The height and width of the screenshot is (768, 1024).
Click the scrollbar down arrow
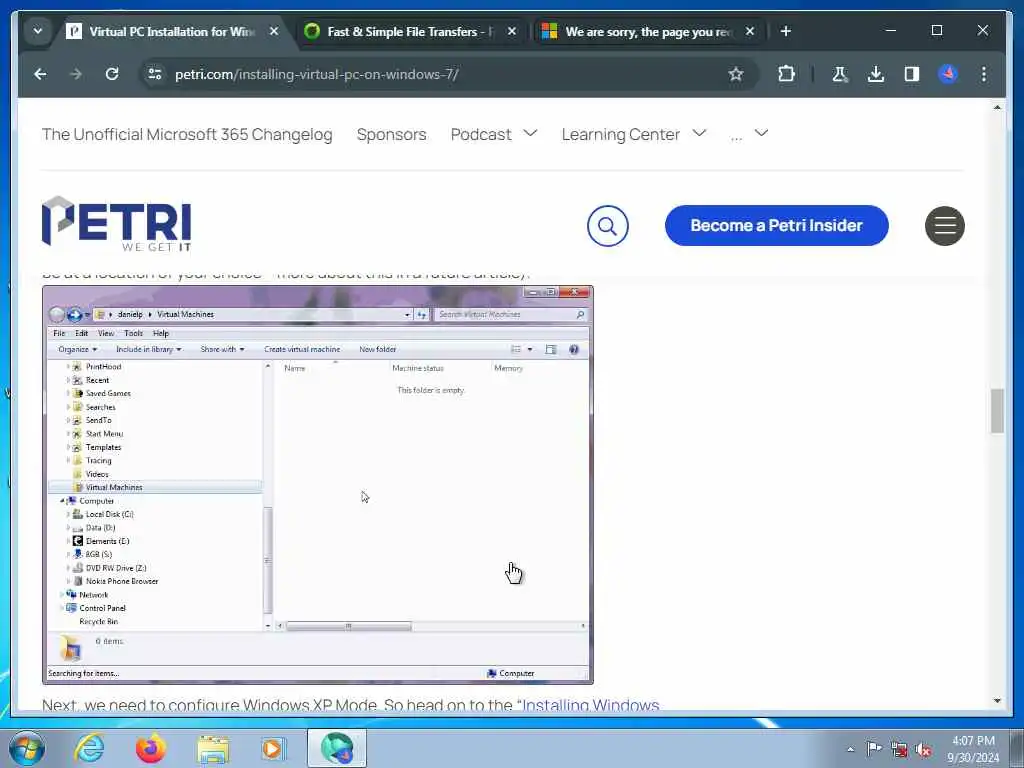point(997,701)
